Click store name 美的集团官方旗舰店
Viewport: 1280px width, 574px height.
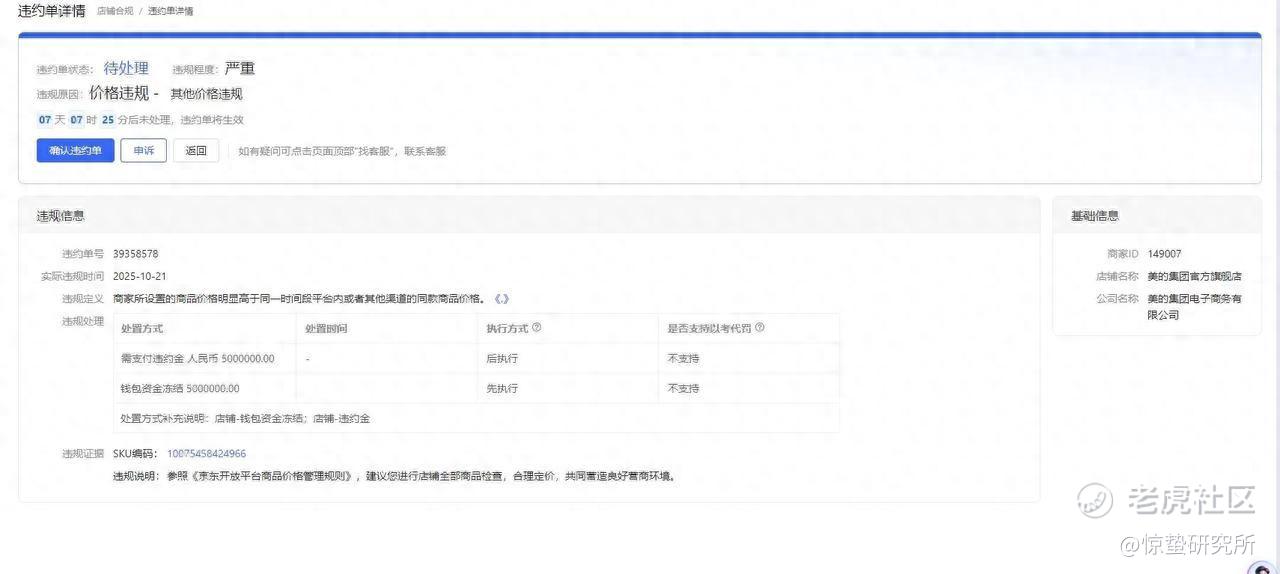[x=1194, y=276]
